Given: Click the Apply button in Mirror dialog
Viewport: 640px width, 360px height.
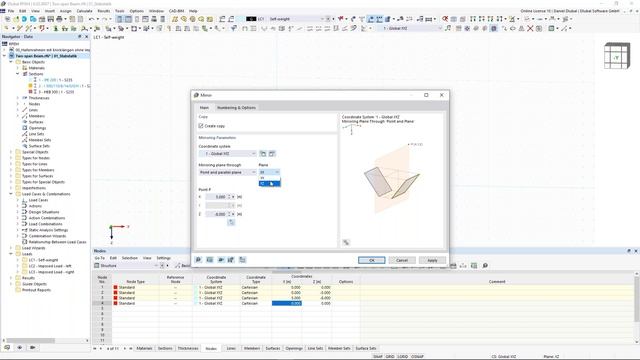Looking at the screenshot, I should pos(432,260).
